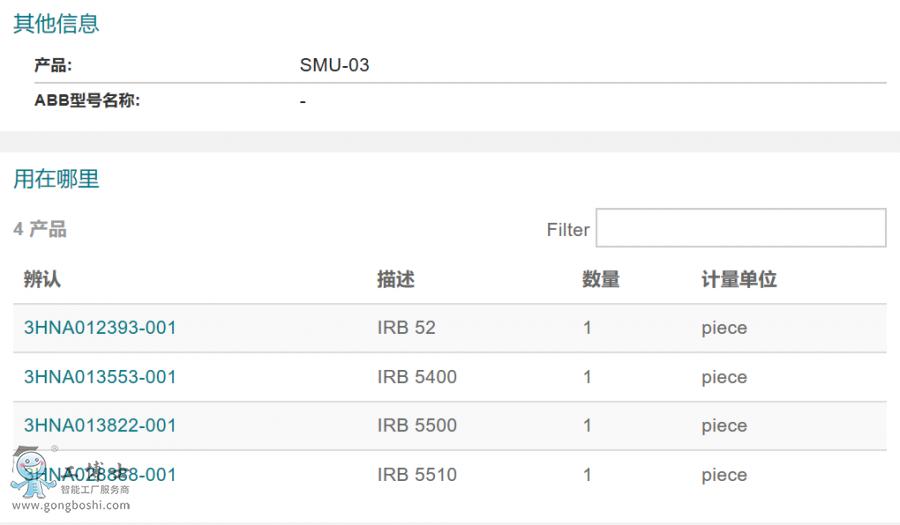Screen dimensions: 900x525
Task: Sort by the 描述 column header
Action: point(395,280)
